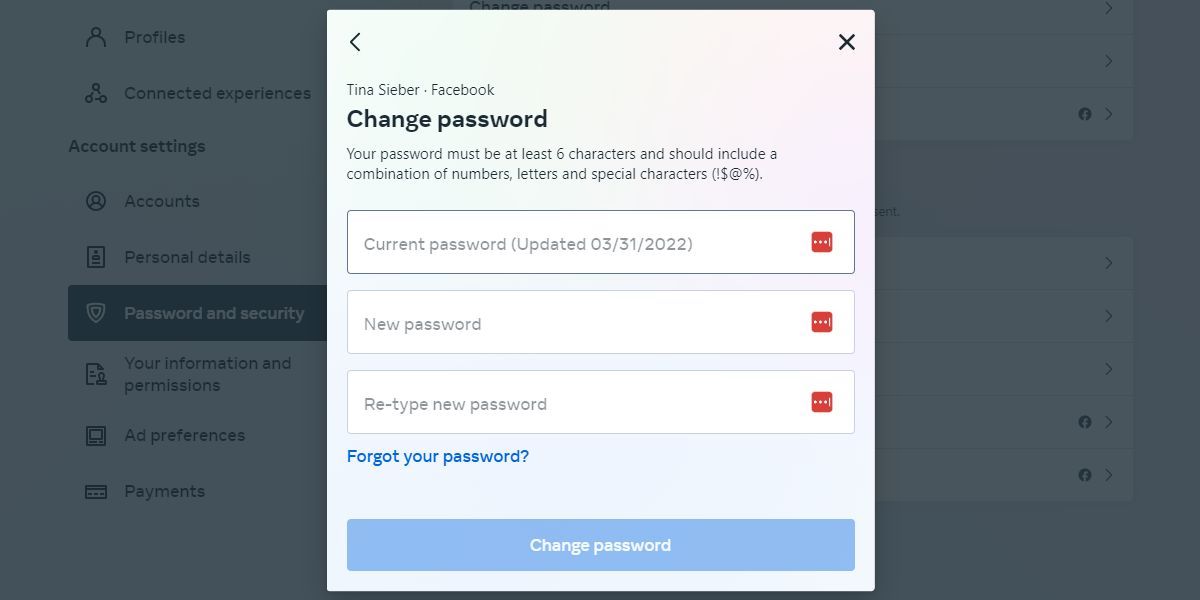Toggle visibility of the re-typed password
1200x600 pixels.
click(x=820, y=401)
